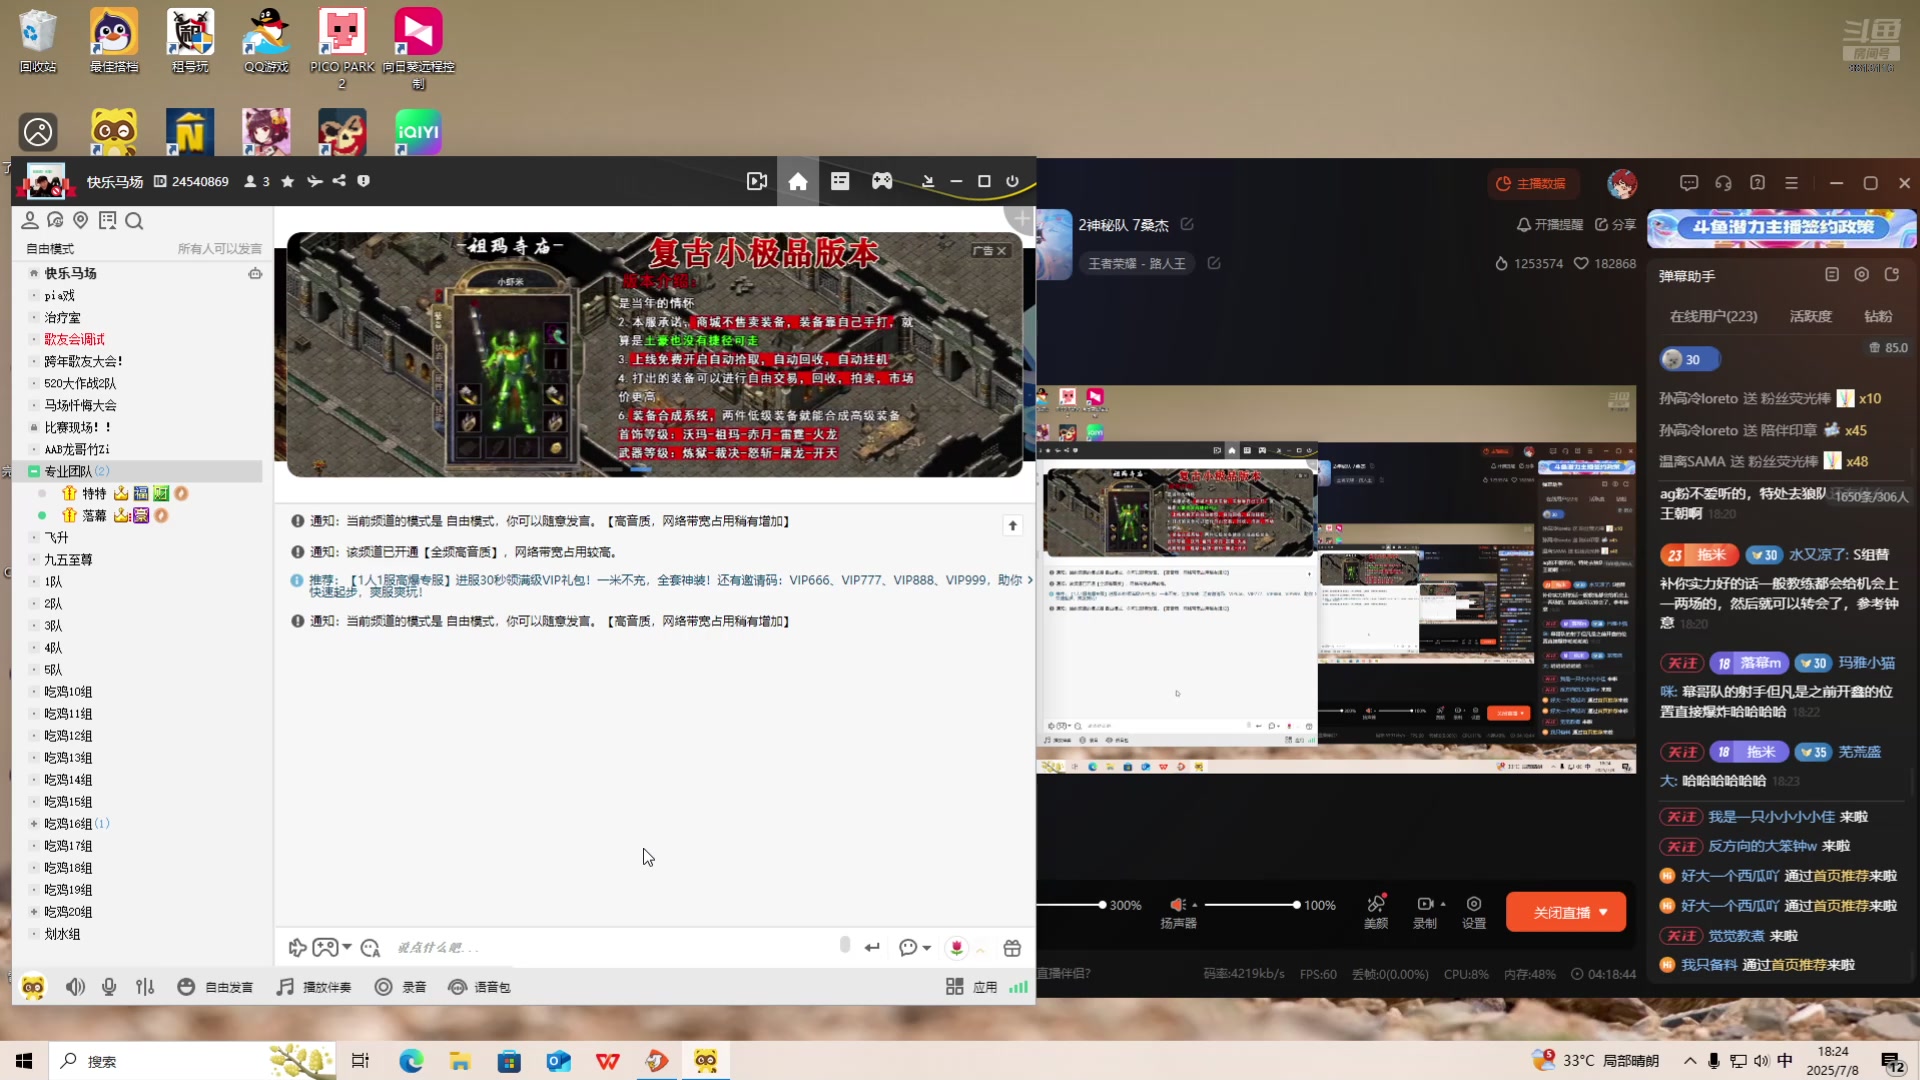Toggle the YY microphone icon in bottom bar
Image resolution: width=1920 pixels, height=1080 pixels.
pos(109,987)
